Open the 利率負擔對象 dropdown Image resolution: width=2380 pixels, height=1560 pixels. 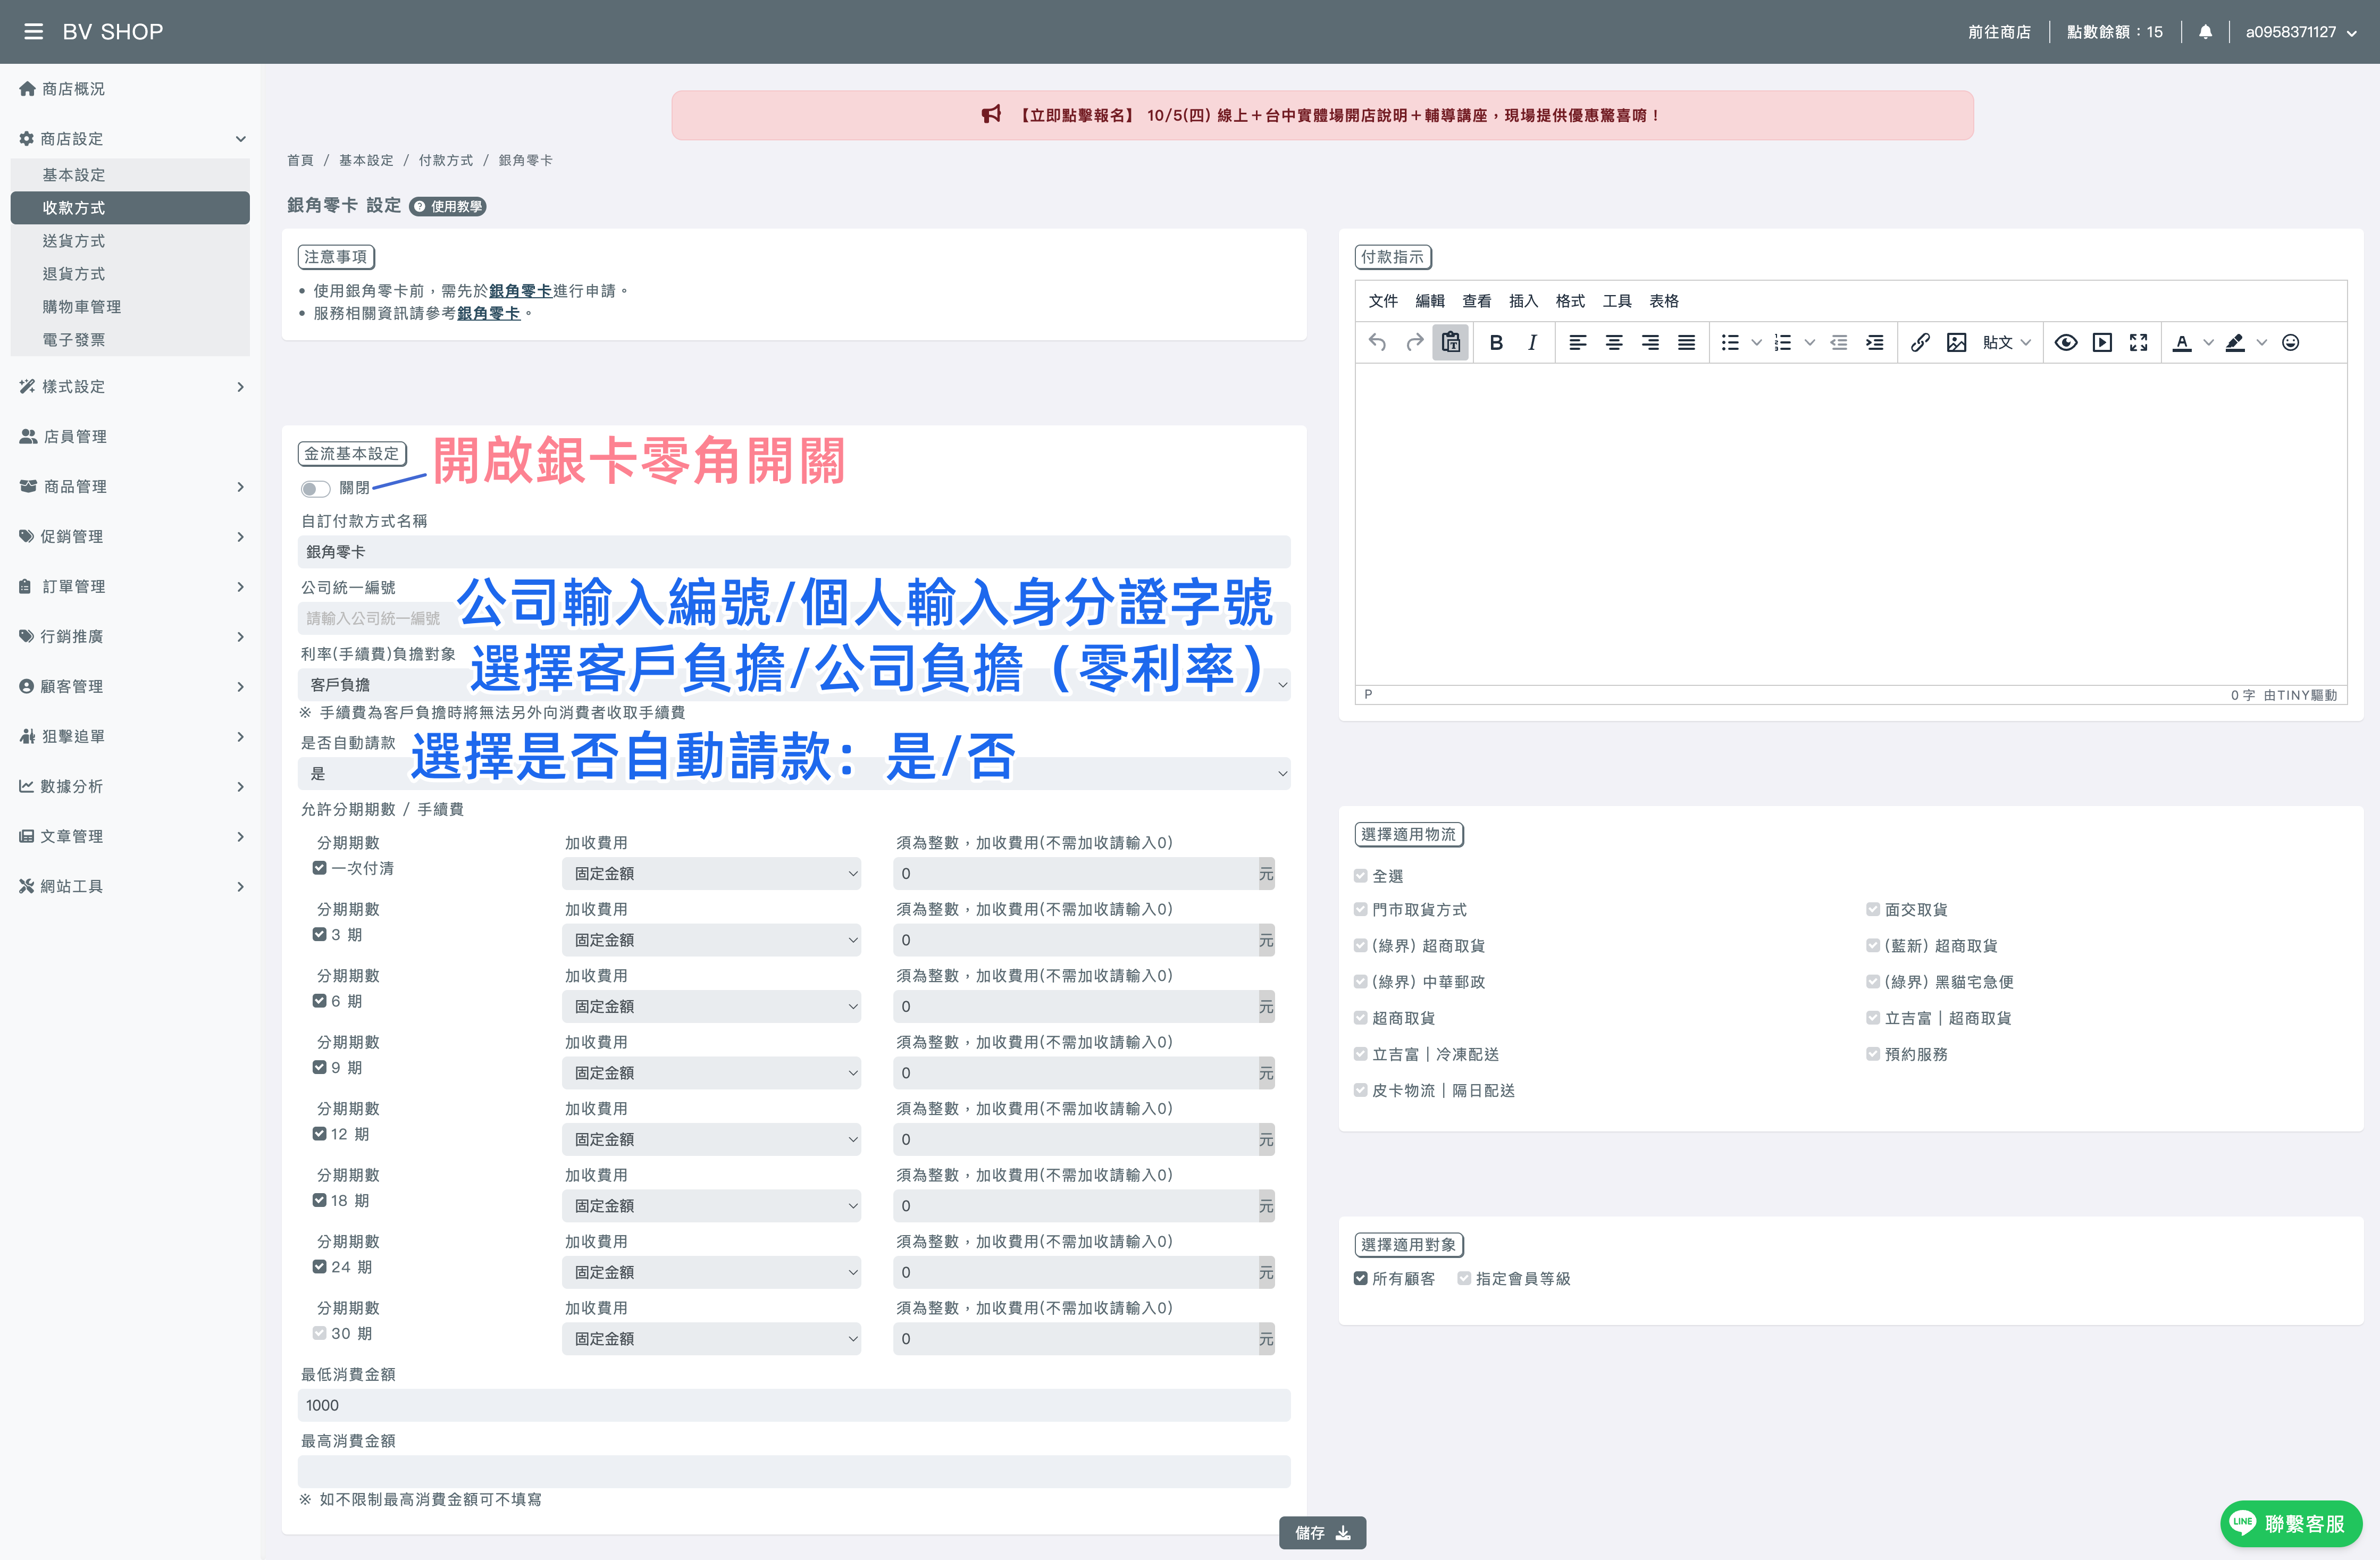click(794, 685)
